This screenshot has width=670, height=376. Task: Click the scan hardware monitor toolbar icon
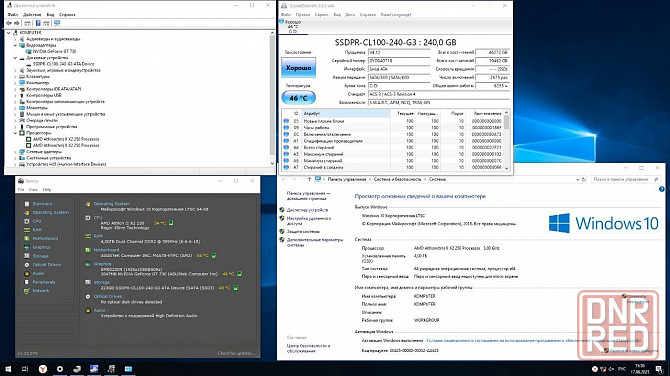(57, 23)
